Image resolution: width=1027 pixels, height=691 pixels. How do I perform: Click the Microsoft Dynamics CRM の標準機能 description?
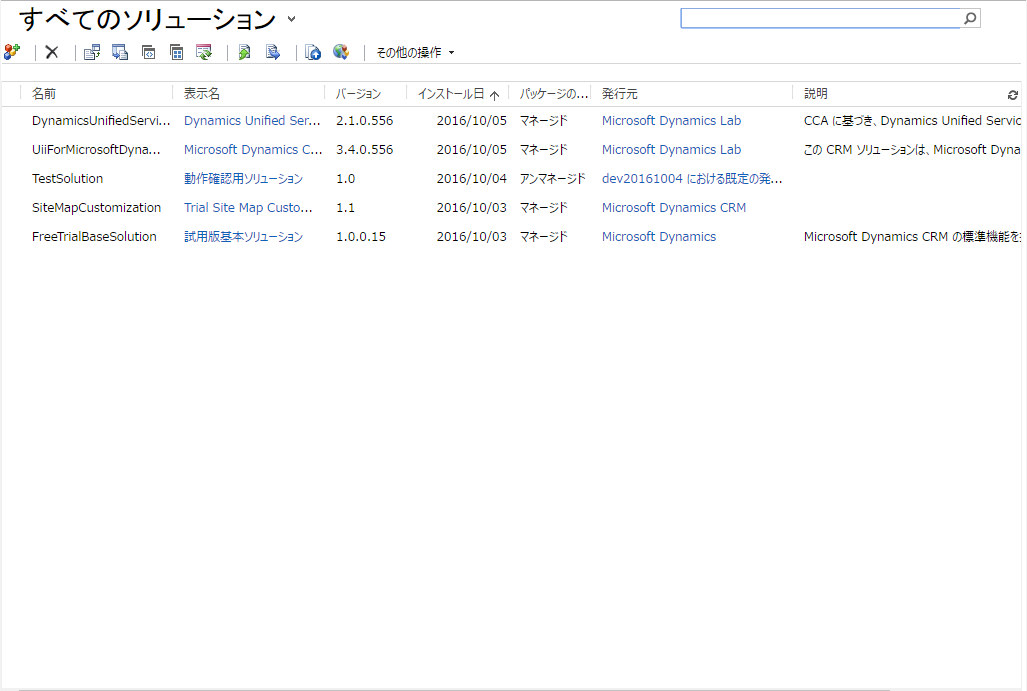[912, 236]
